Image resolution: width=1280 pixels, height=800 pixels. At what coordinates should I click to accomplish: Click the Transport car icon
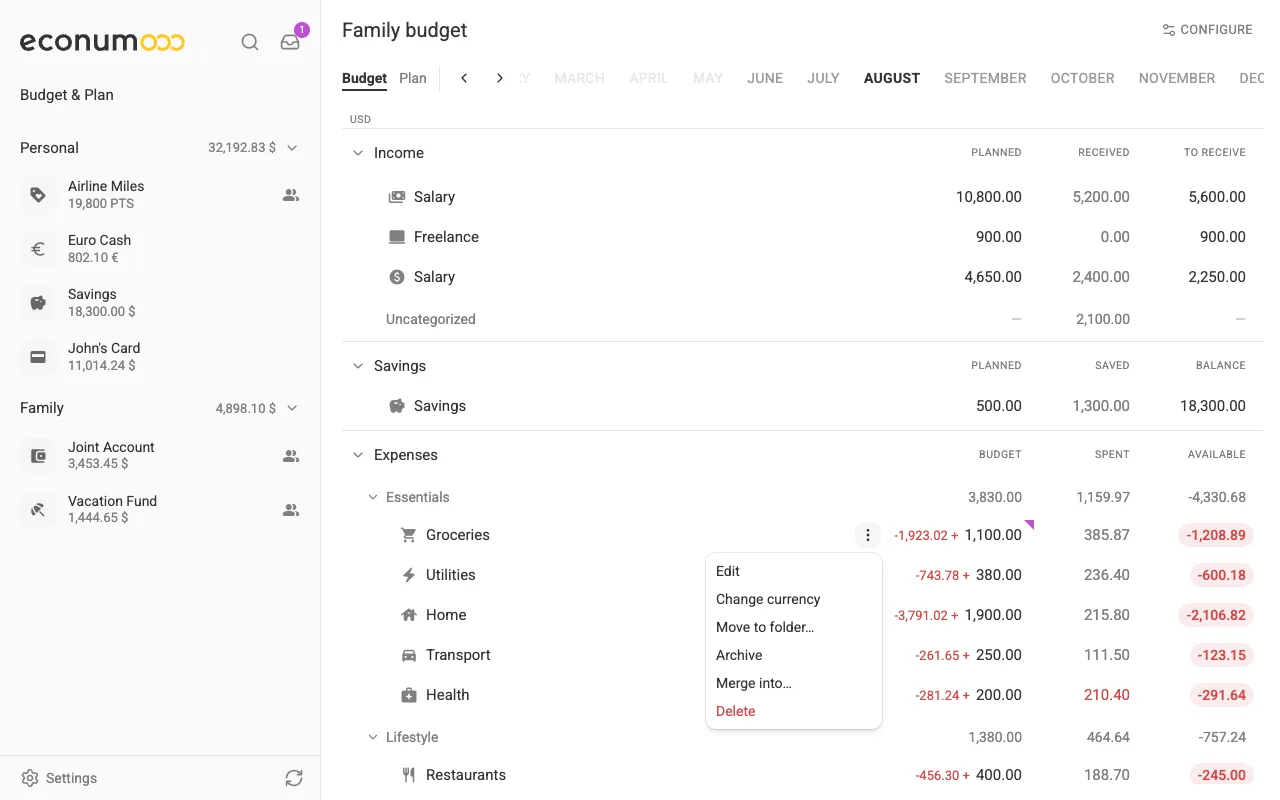point(408,655)
